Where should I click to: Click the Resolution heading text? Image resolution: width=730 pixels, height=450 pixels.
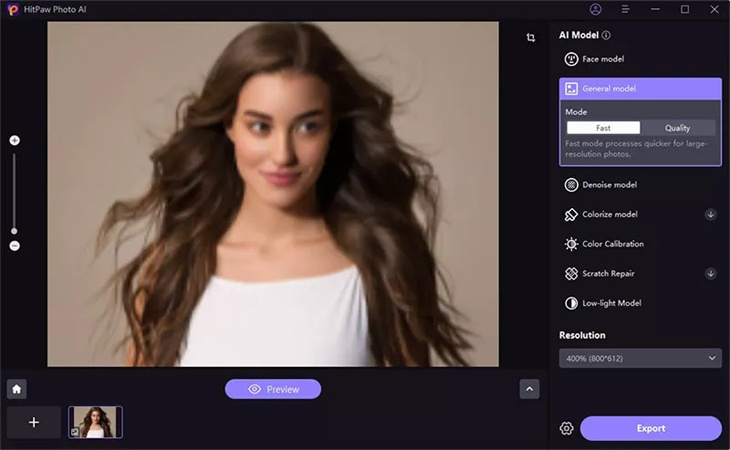point(582,335)
